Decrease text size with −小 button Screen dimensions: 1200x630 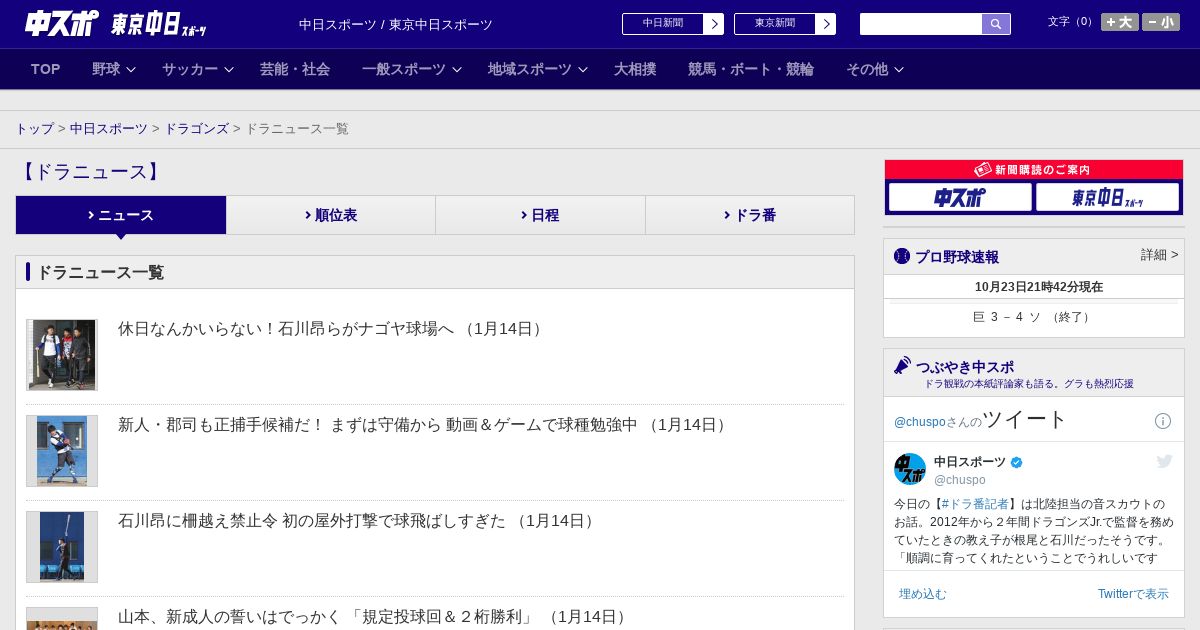coord(1161,22)
